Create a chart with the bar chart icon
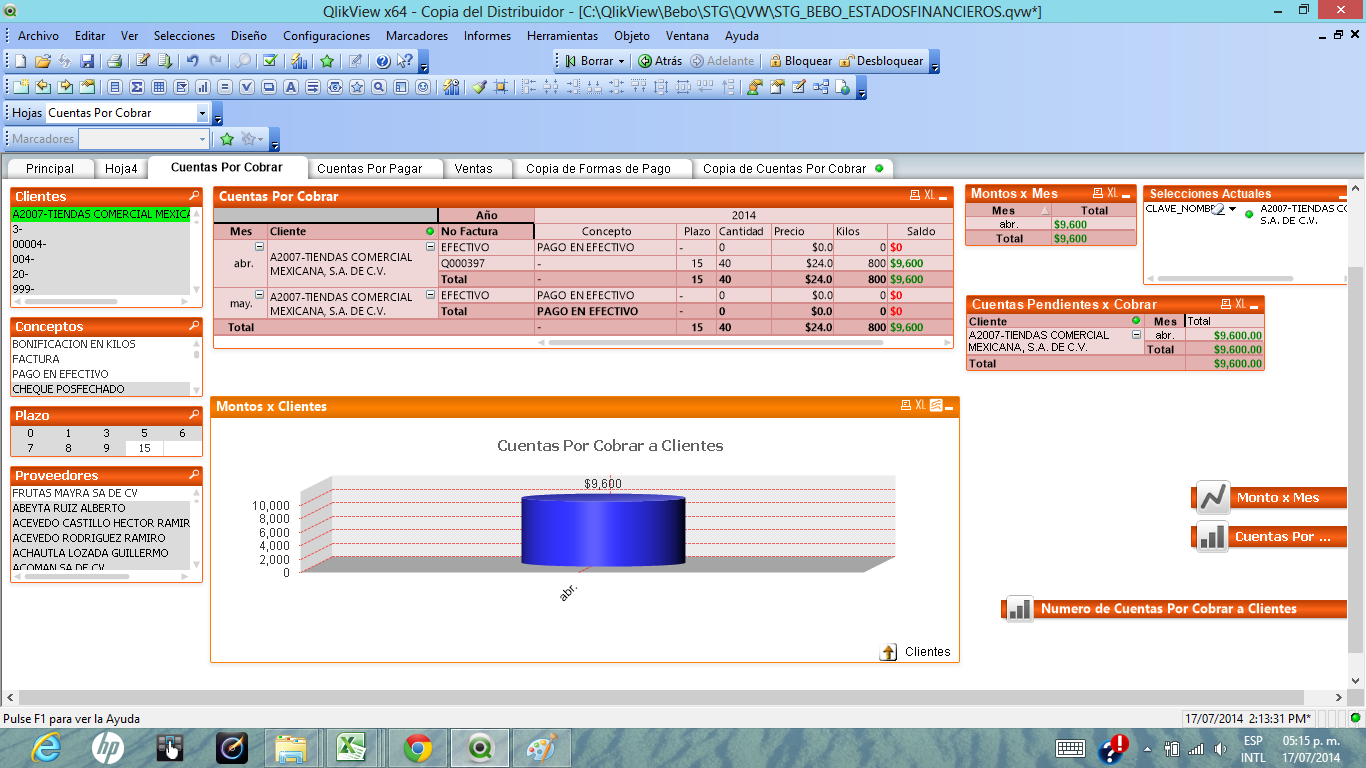The image size is (1366, 768). pos(203,87)
